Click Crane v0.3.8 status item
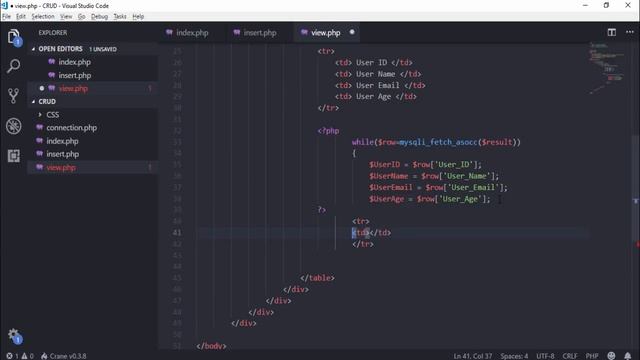Viewport: 640px width, 360px height. (64, 356)
